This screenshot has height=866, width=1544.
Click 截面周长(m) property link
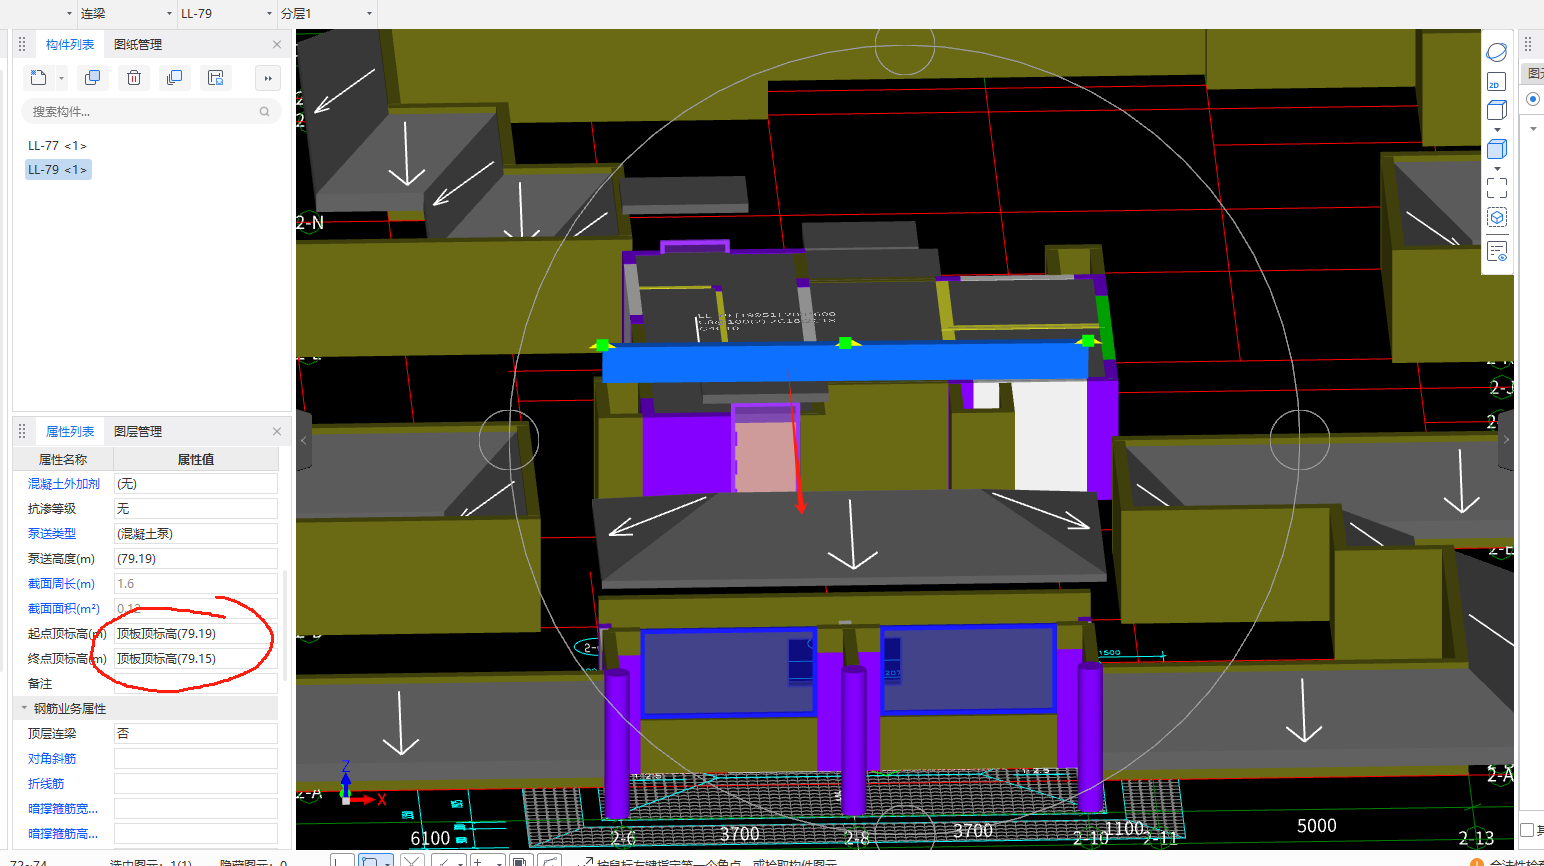click(61, 584)
